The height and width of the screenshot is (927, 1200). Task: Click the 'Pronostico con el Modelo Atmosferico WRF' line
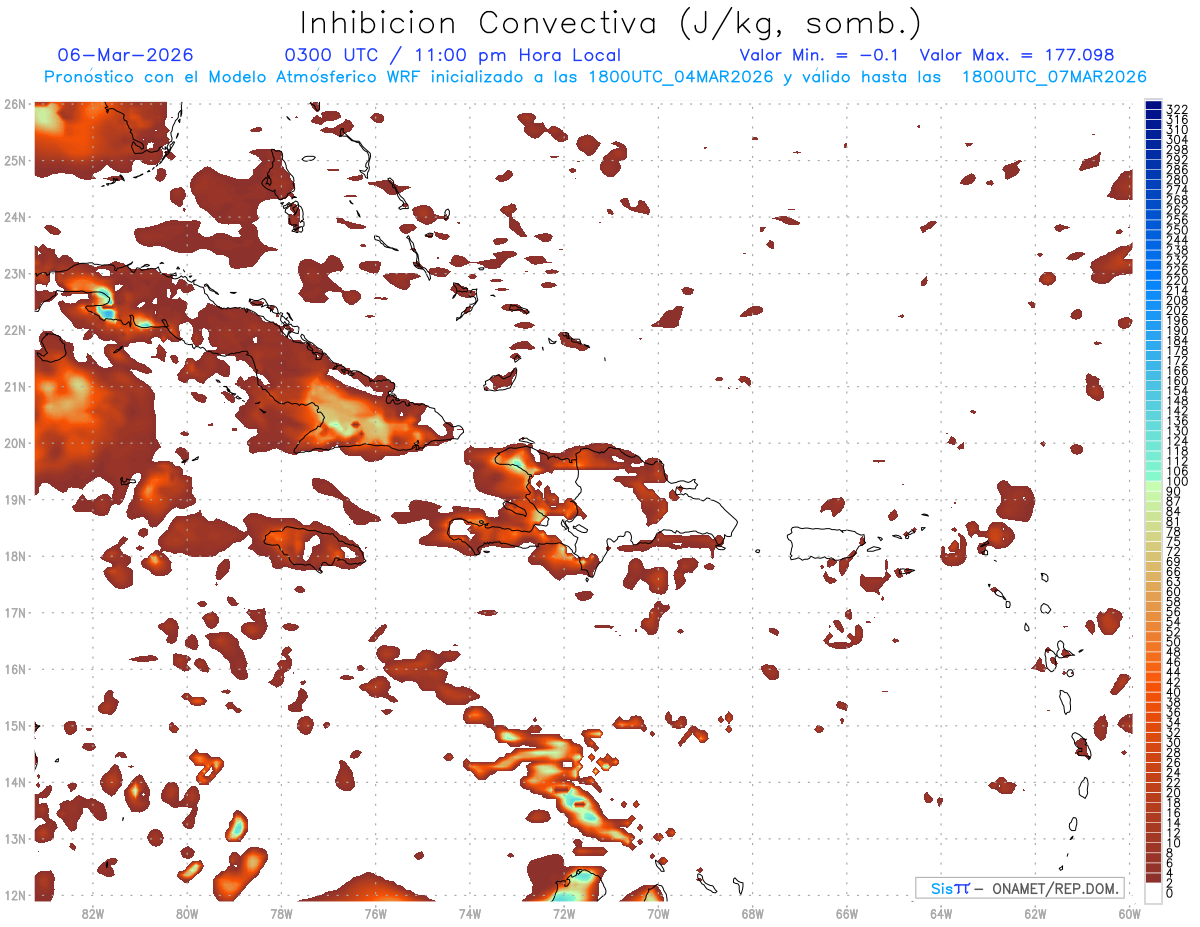coord(595,77)
